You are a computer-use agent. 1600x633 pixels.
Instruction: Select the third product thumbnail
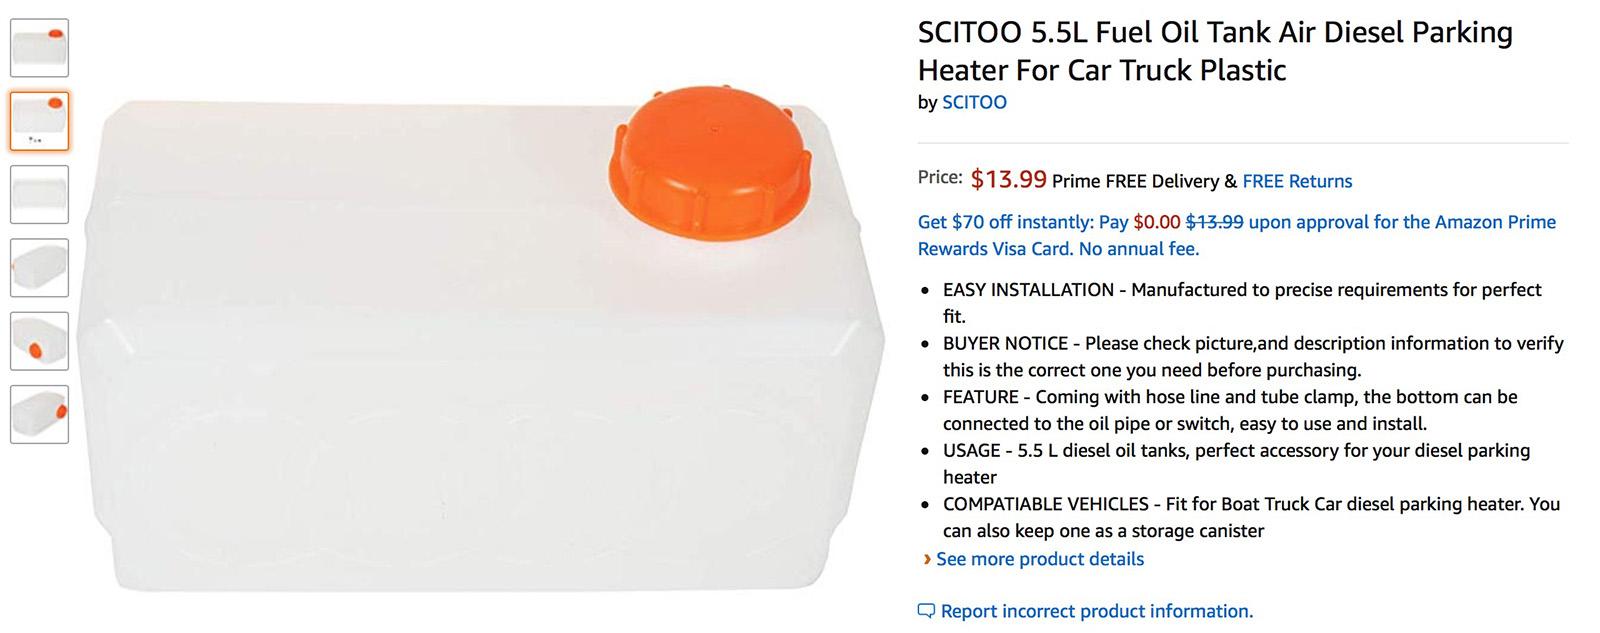pos(40,194)
